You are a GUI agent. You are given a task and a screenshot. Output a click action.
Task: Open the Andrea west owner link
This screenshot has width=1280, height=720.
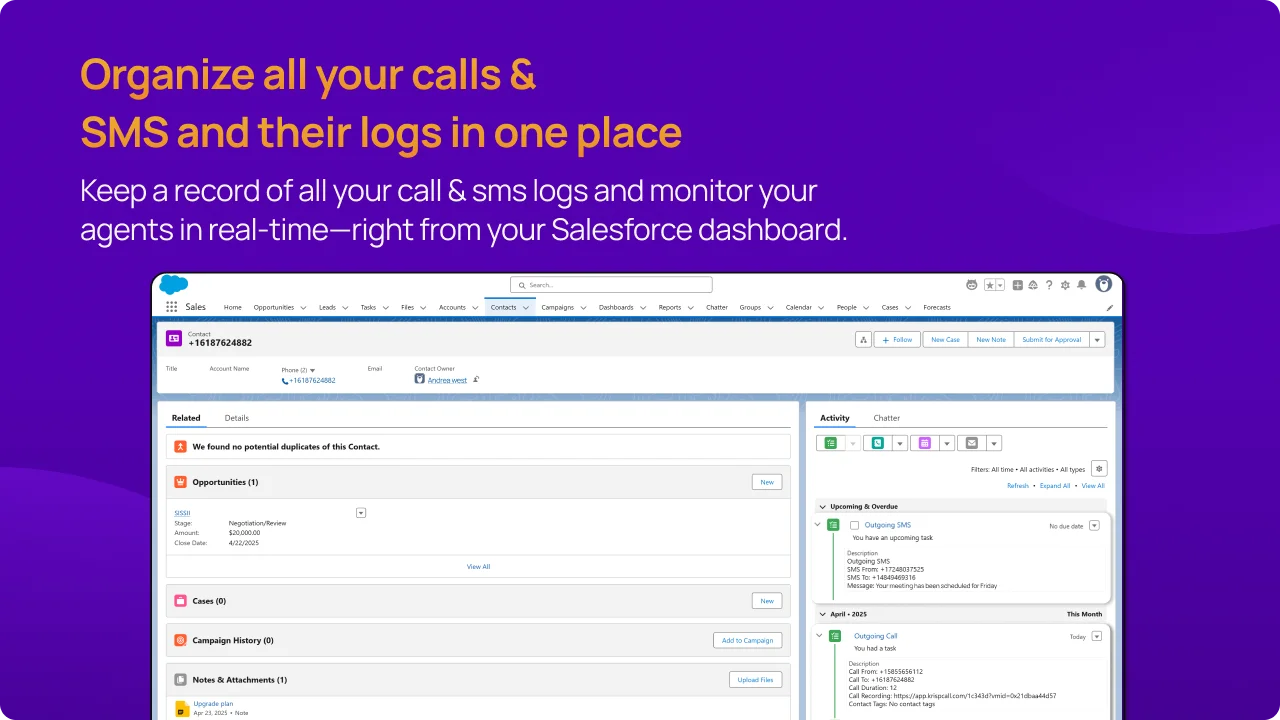pos(447,380)
